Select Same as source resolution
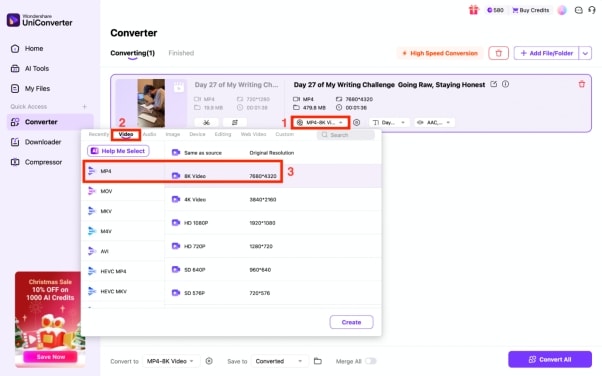 click(273, 152)
